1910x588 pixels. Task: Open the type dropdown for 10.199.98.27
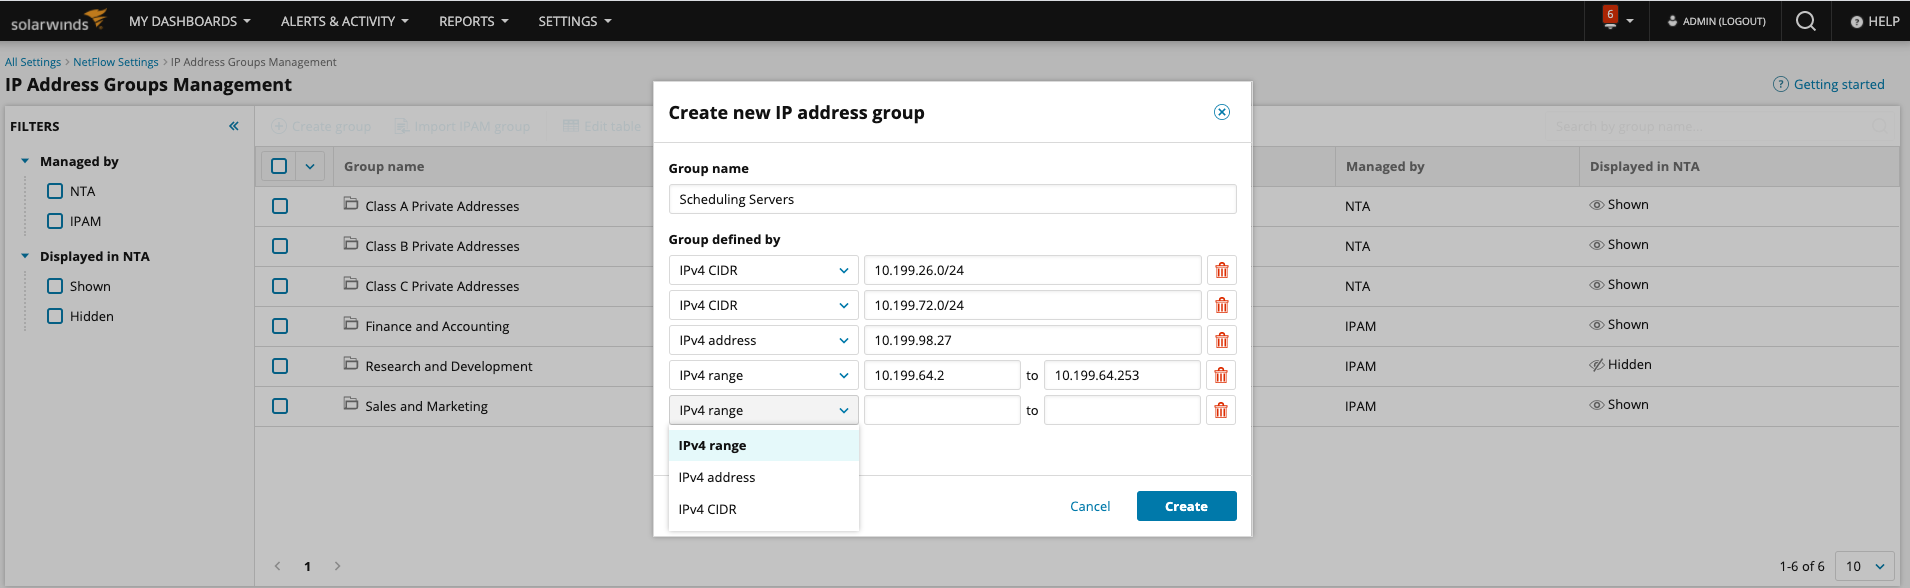pyautogui.click(x=763, y=340)
